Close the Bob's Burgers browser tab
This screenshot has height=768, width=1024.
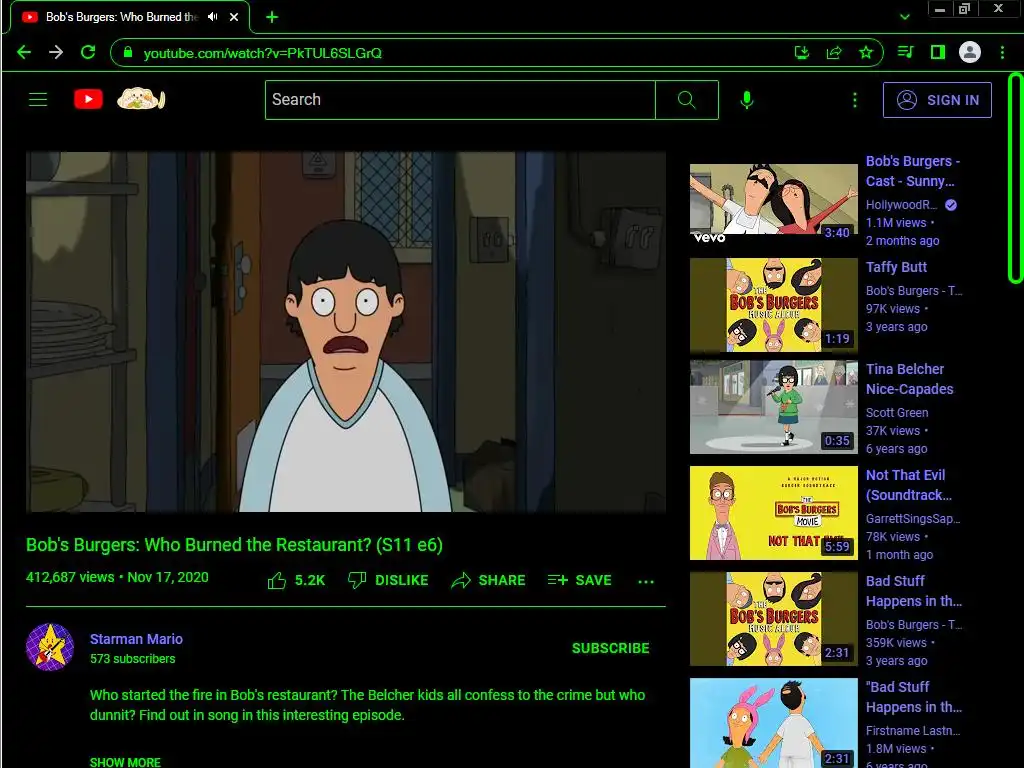pyautogui.click(x=234, y=17)
